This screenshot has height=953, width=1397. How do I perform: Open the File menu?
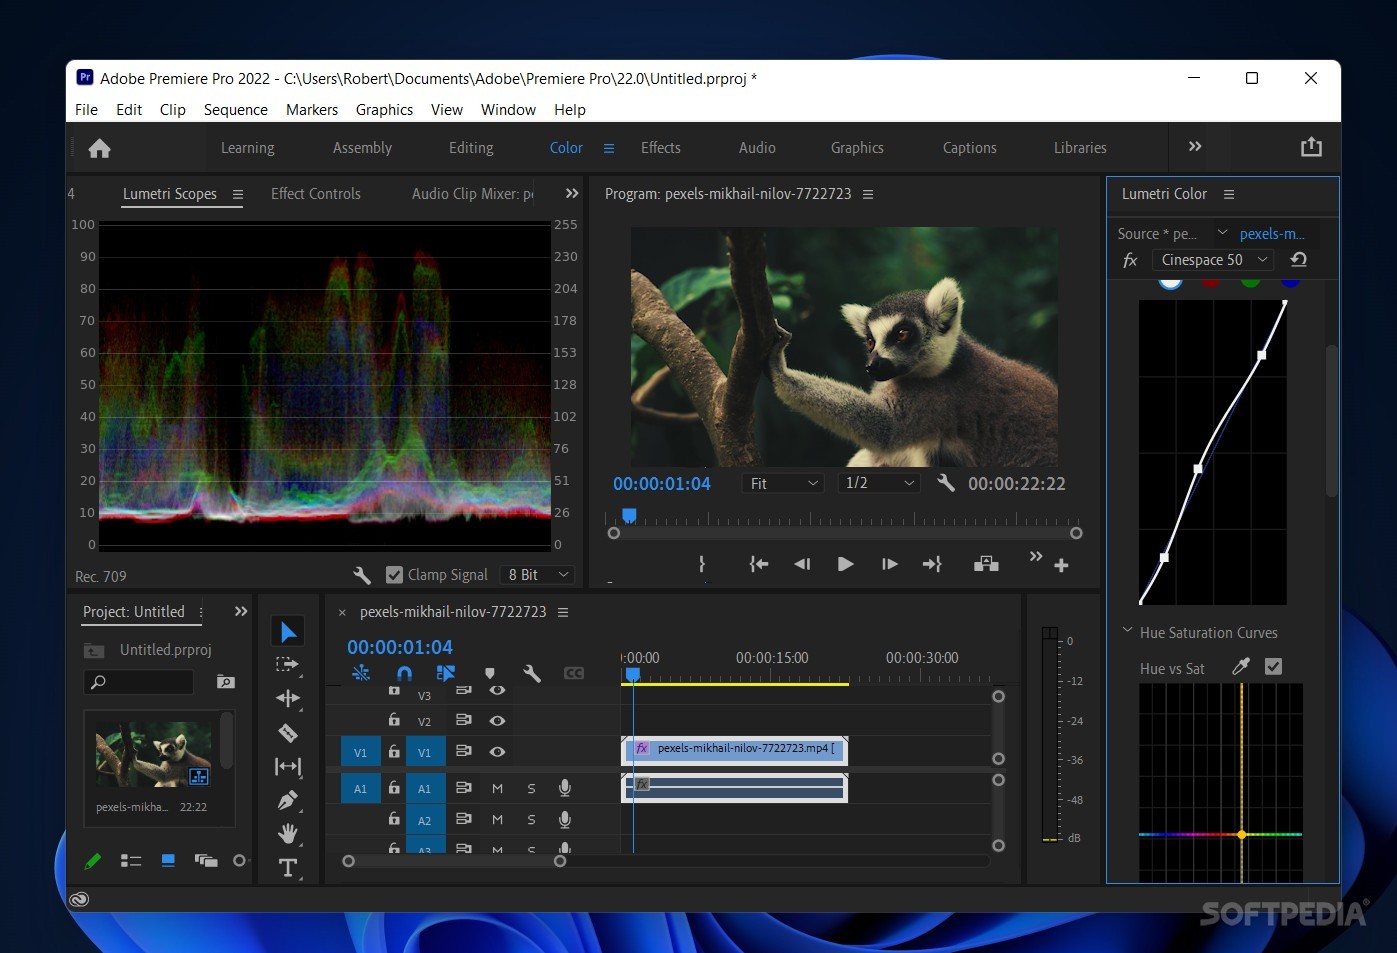86,110
